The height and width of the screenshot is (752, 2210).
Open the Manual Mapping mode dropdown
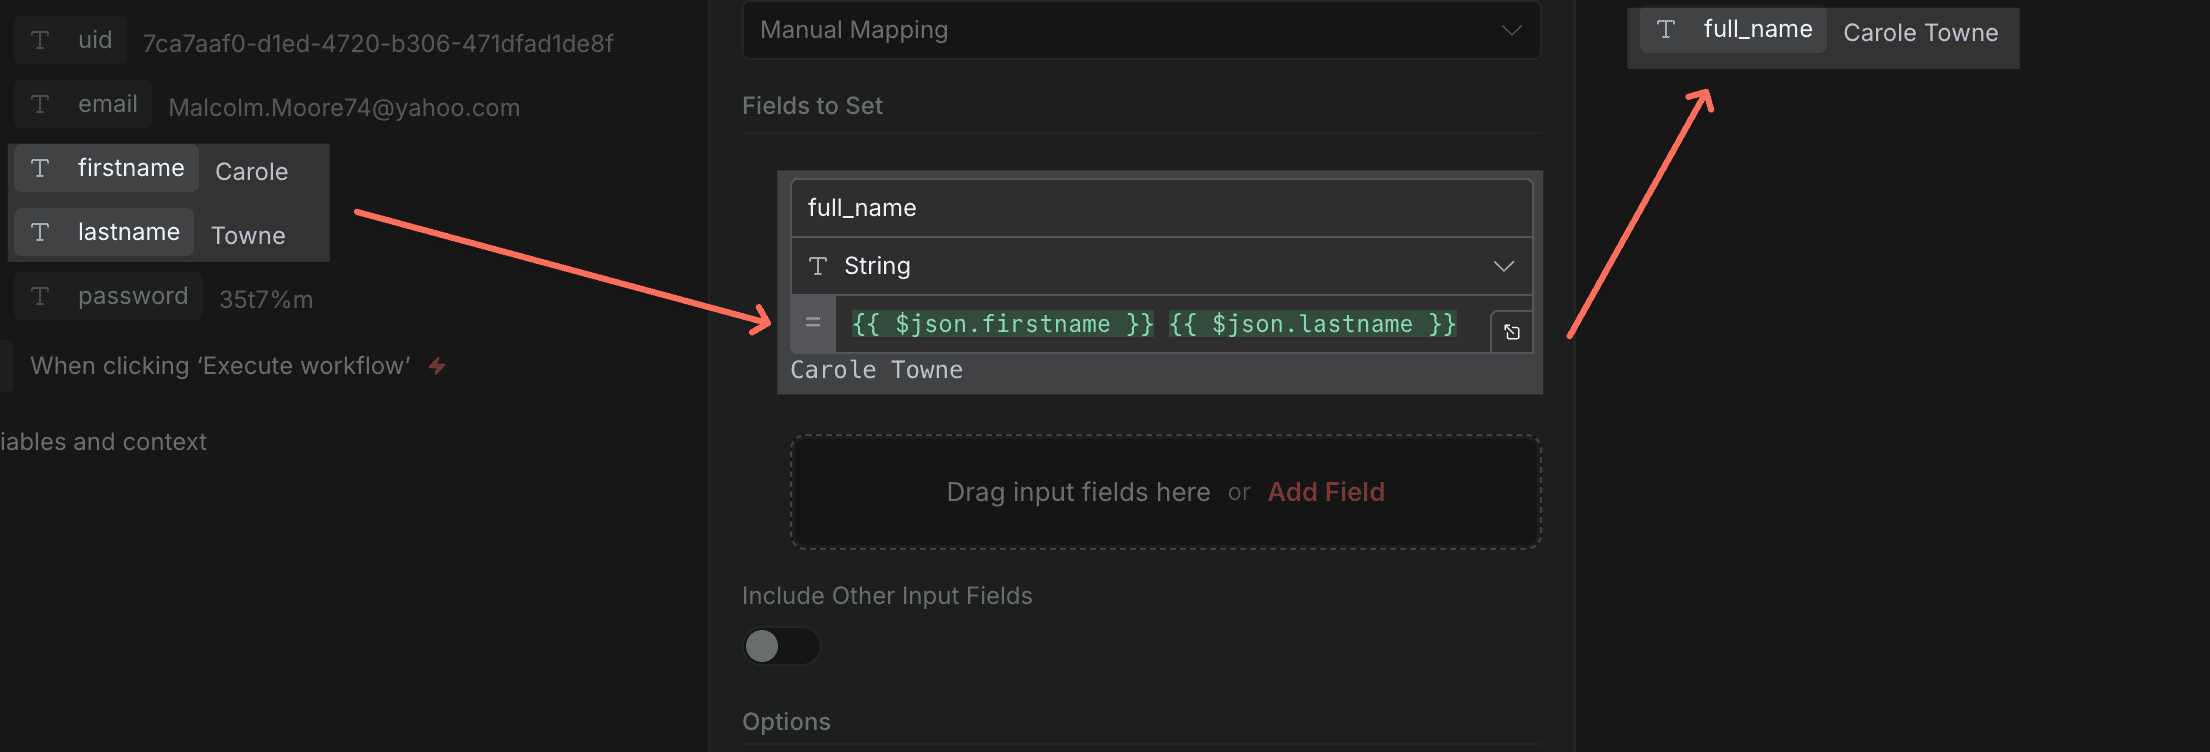pos(1141,30)
